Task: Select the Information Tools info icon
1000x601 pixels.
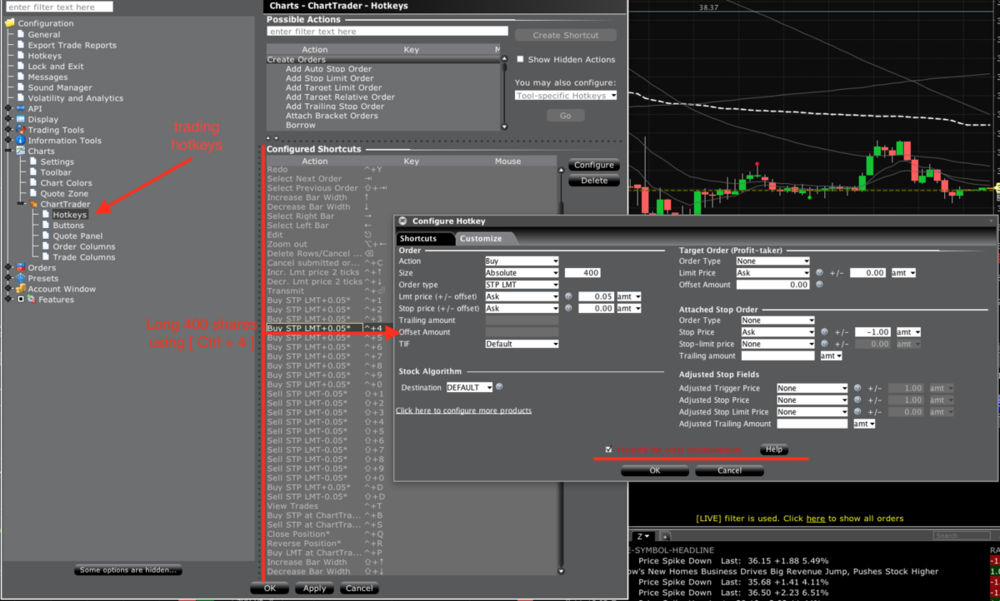Action: [21, 140]
